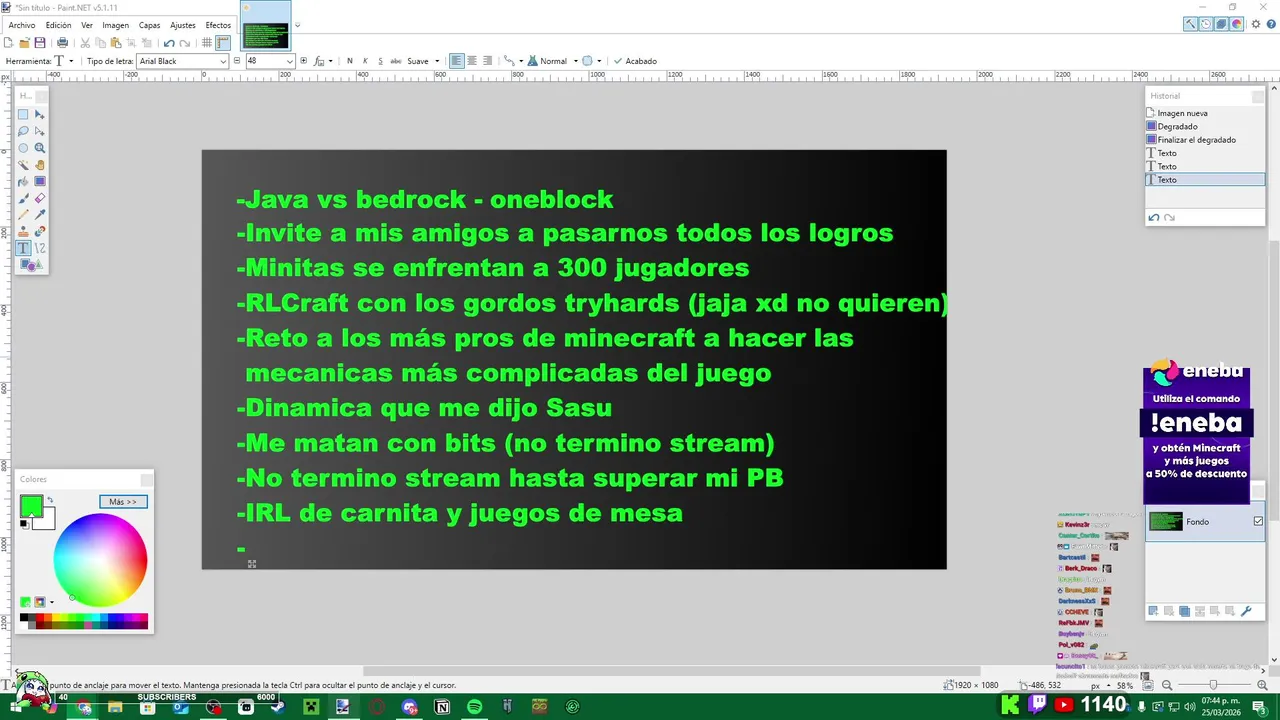1280x720 pixels.
Task: Select the Shapes tool
Action: coord(29,265)
